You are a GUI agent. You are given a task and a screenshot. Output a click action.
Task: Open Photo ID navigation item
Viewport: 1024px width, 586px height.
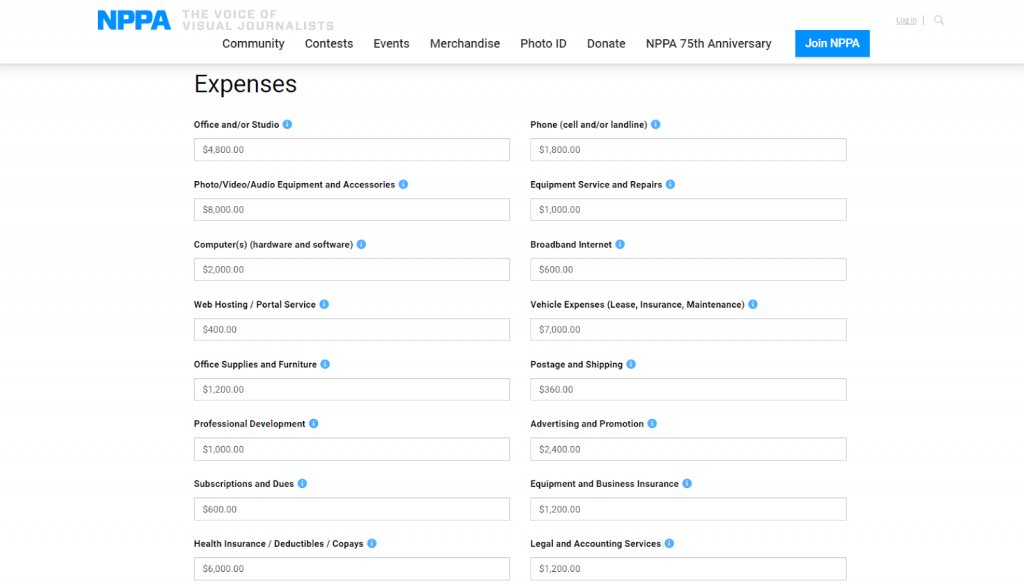pyautogui.click(x=543, y=44)
